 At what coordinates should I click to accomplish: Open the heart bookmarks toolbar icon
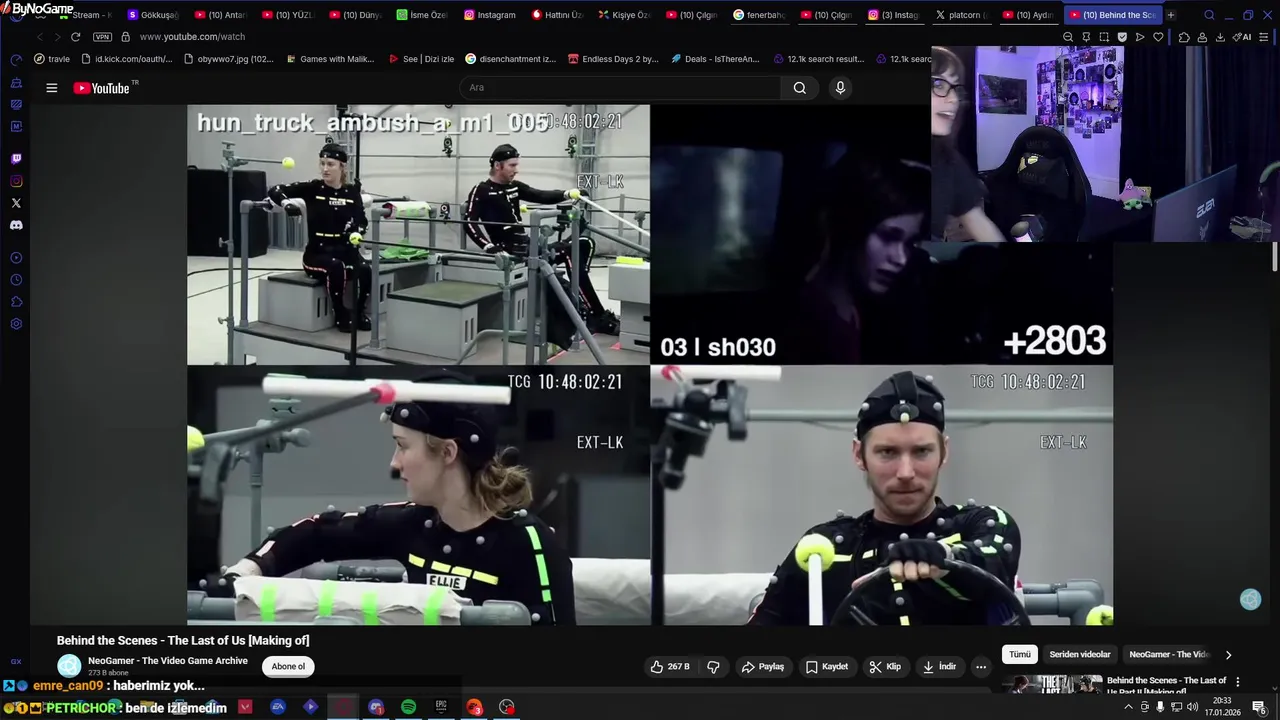point(1158,37)
